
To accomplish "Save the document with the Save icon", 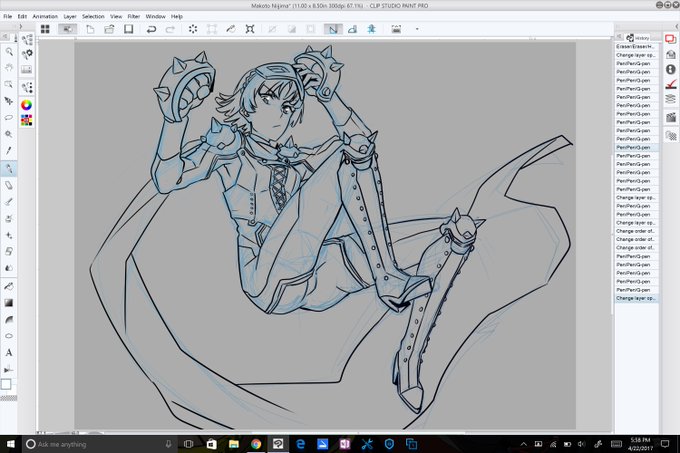I will point(128,29).
